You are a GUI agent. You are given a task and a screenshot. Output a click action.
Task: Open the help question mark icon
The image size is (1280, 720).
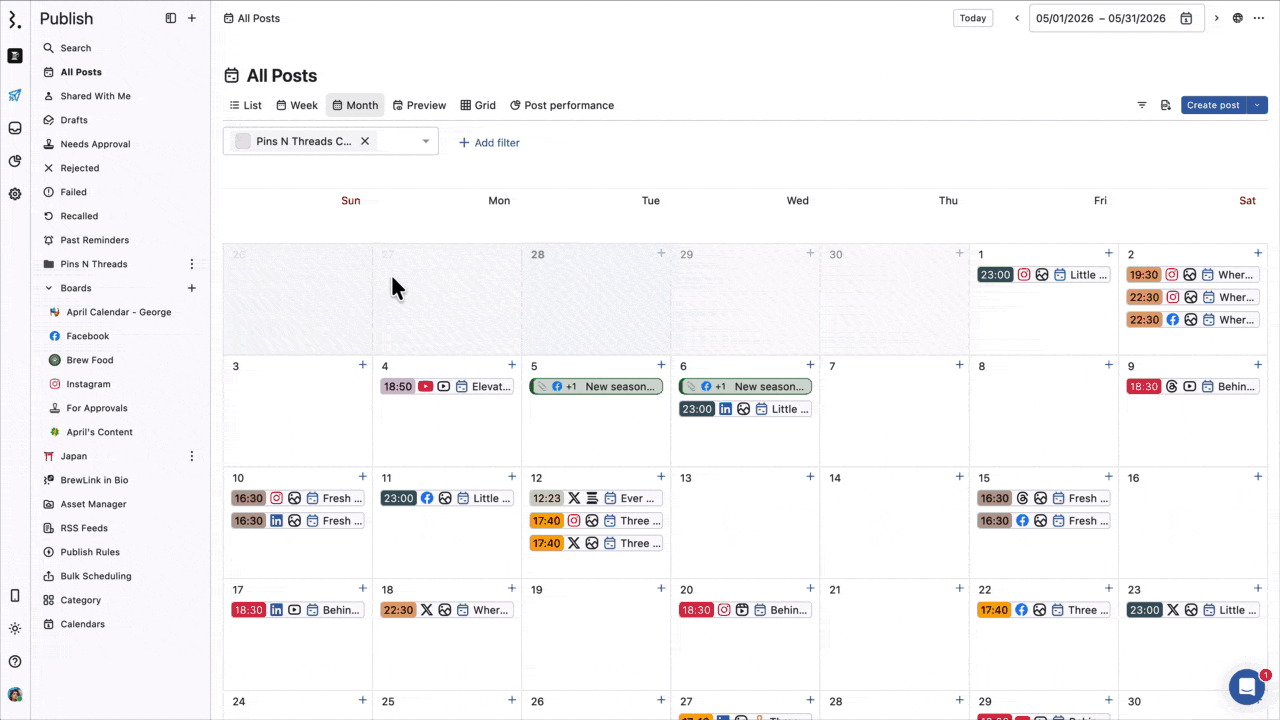pos(15,661)
